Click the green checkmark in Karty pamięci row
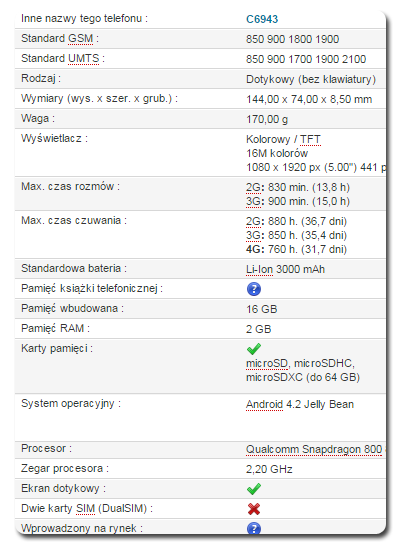The width and height of the screenshot is (400, 550). pos(254,349)
